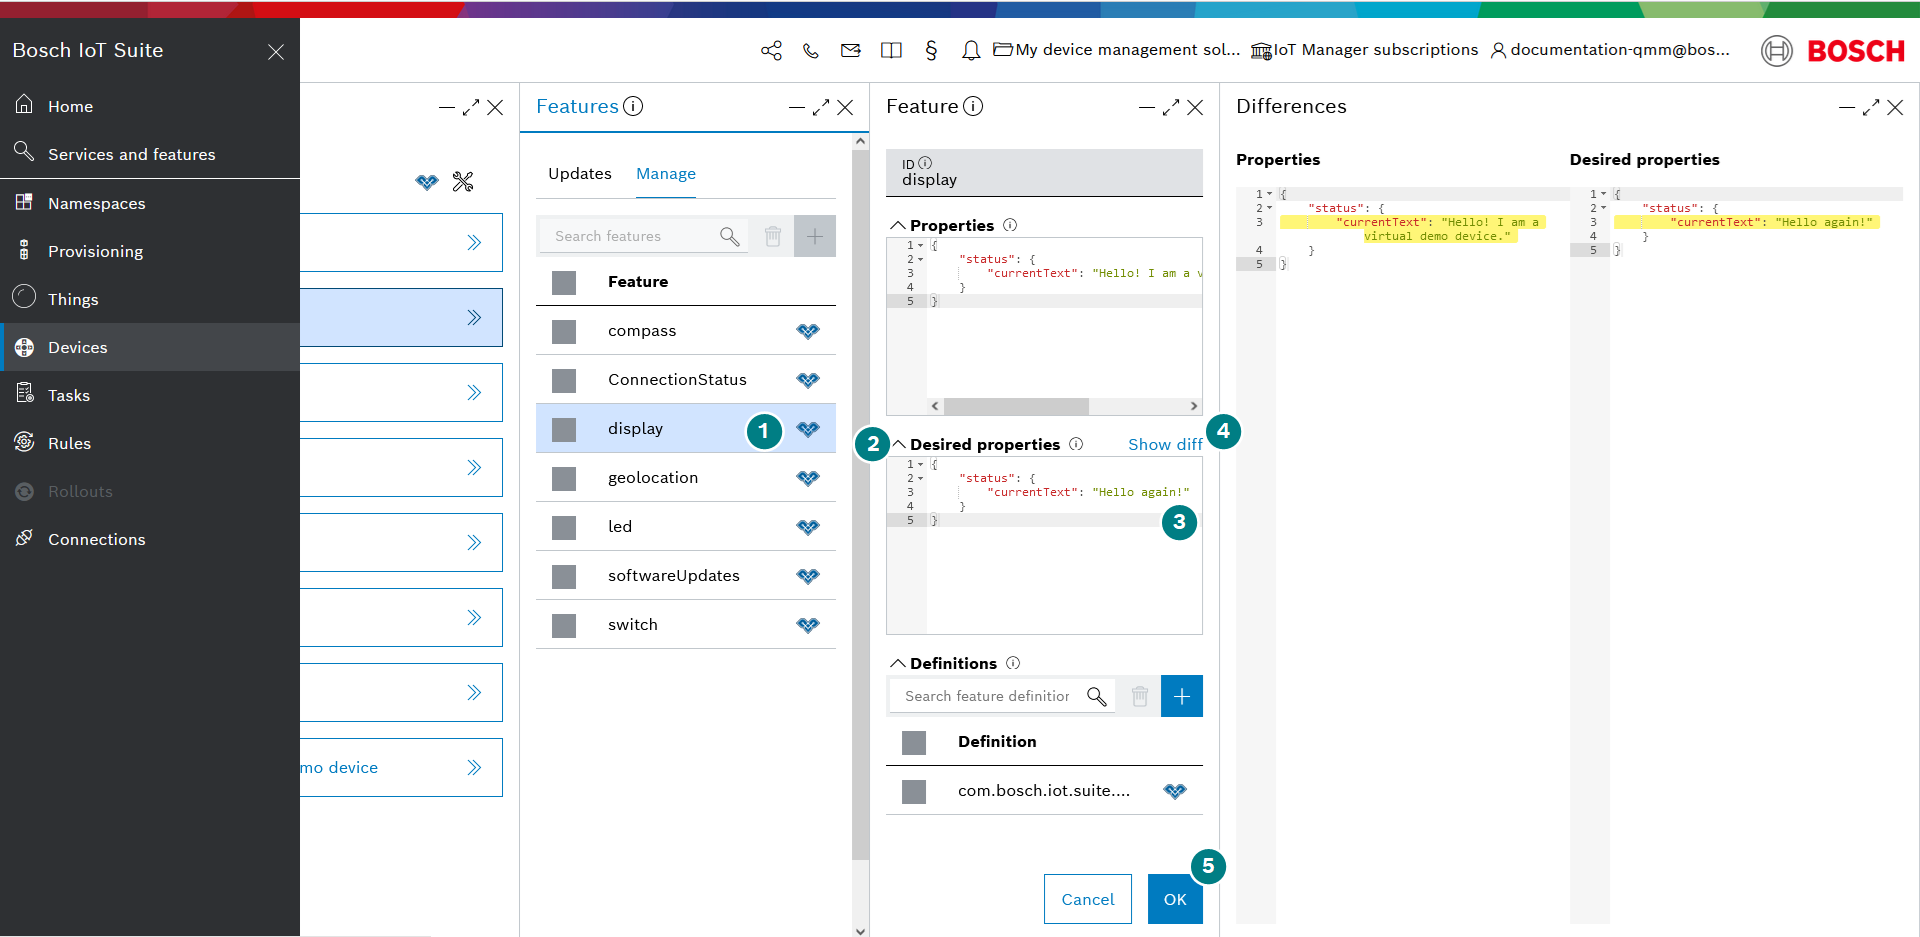Image resolution: width=1920 pixels, height=937 pixels.
Task: Open the mail envelope icon
Action: [x=851, y=50]
